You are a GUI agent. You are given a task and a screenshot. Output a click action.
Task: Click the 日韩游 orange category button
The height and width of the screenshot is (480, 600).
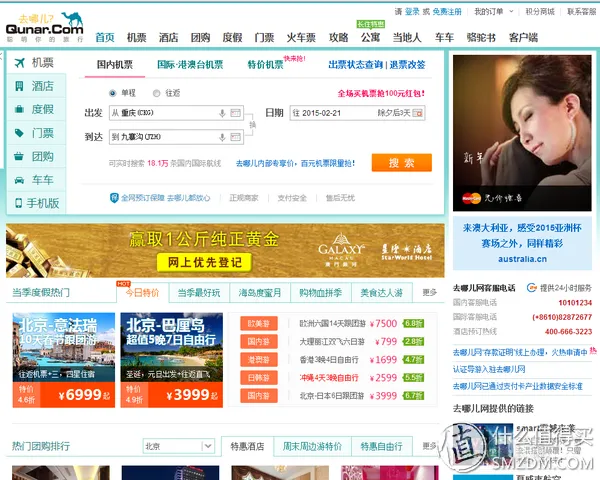259,378
